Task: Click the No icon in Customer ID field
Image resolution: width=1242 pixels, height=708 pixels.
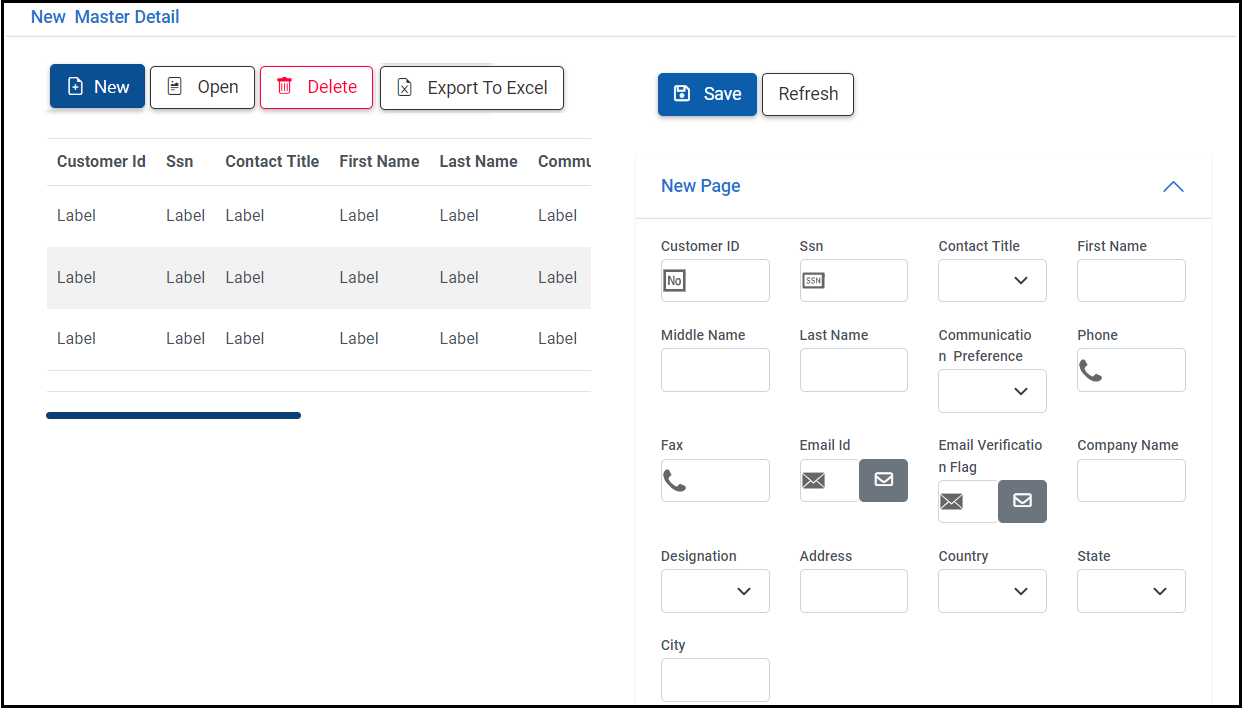Action: pos(675,281)
